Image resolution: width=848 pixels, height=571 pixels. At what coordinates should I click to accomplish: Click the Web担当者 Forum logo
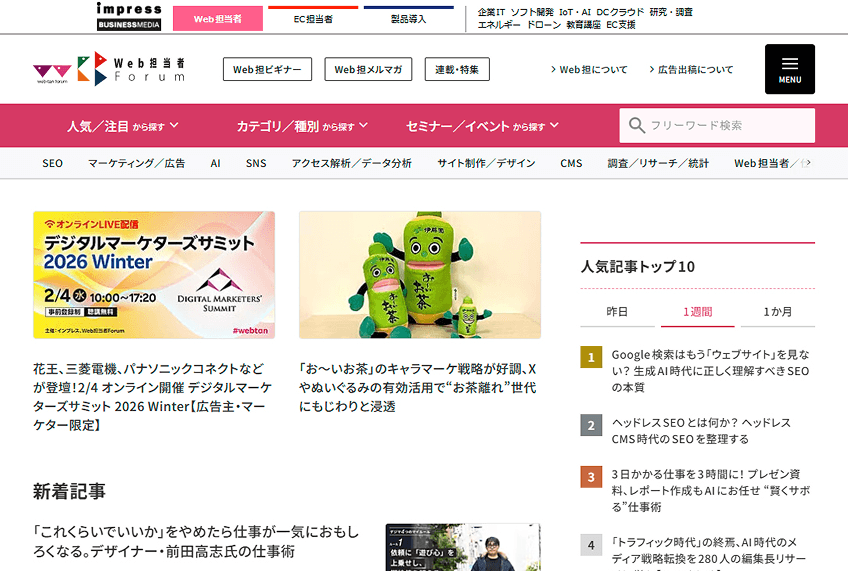[109, 69]
